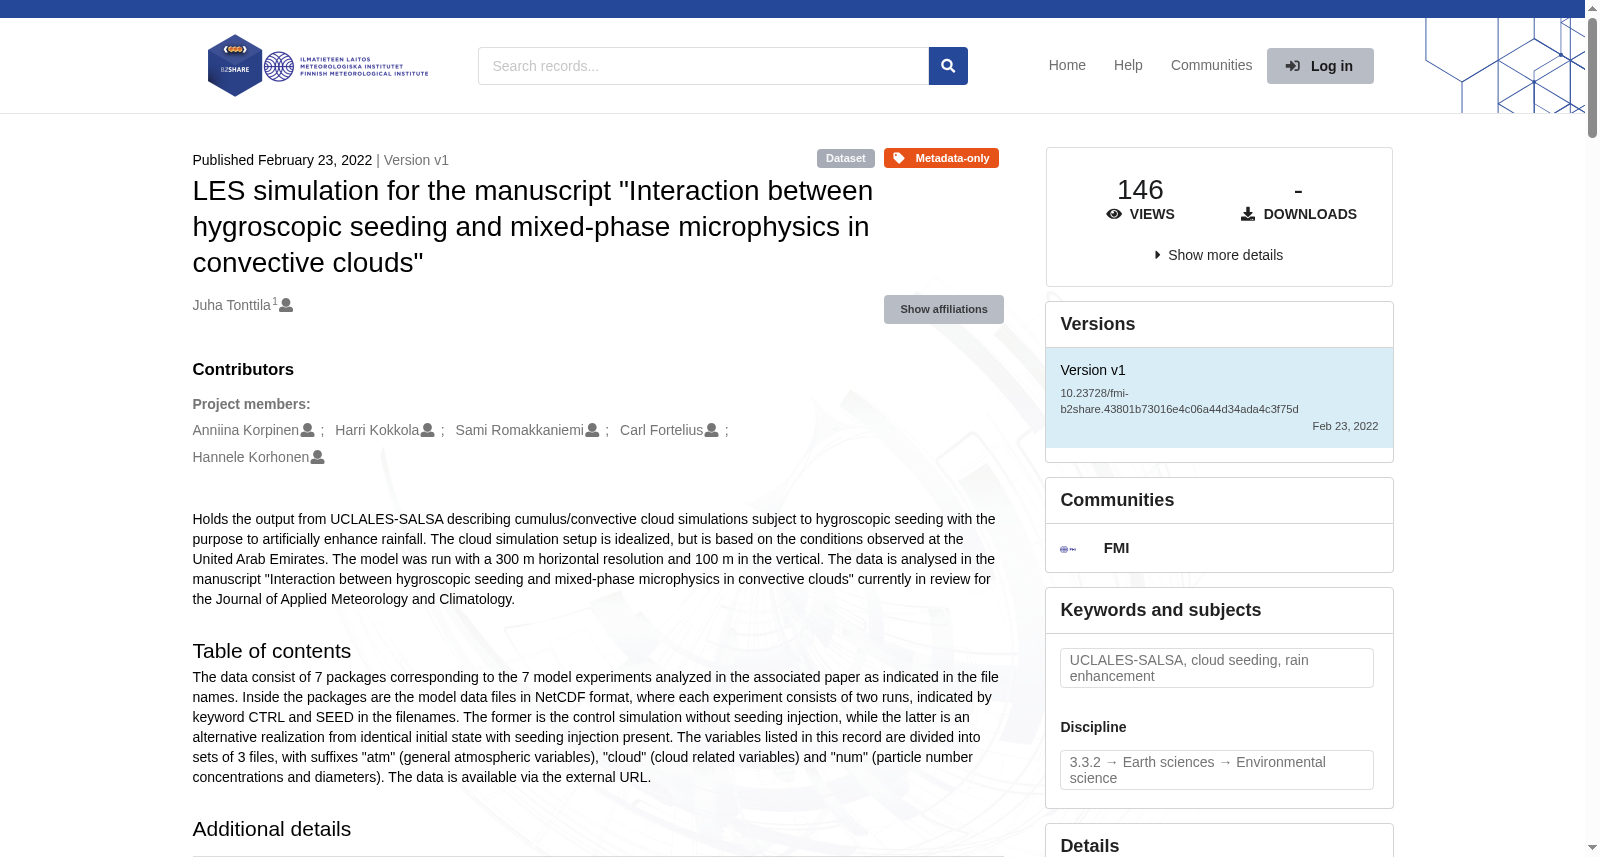Click the Feb 23, 2022 version date
This screenshot has width=1600, height=857.
click(1345, 426)
